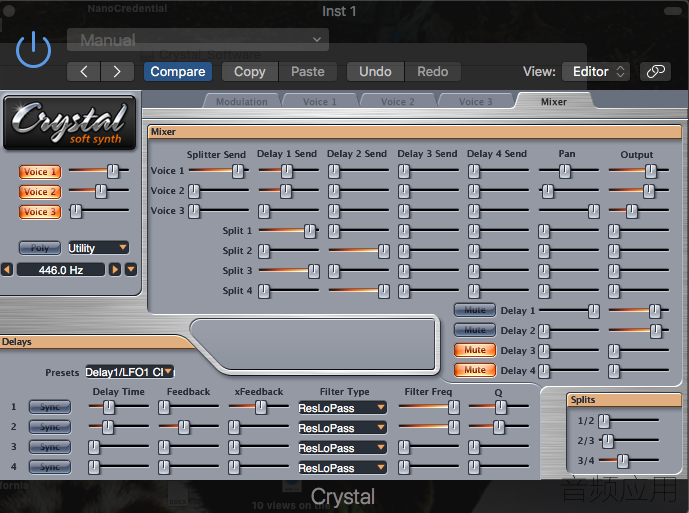The width and height of the screenshot is (689, 513).
Task: Click Voice 1 level slider in left panel
Action: [99, 170]
